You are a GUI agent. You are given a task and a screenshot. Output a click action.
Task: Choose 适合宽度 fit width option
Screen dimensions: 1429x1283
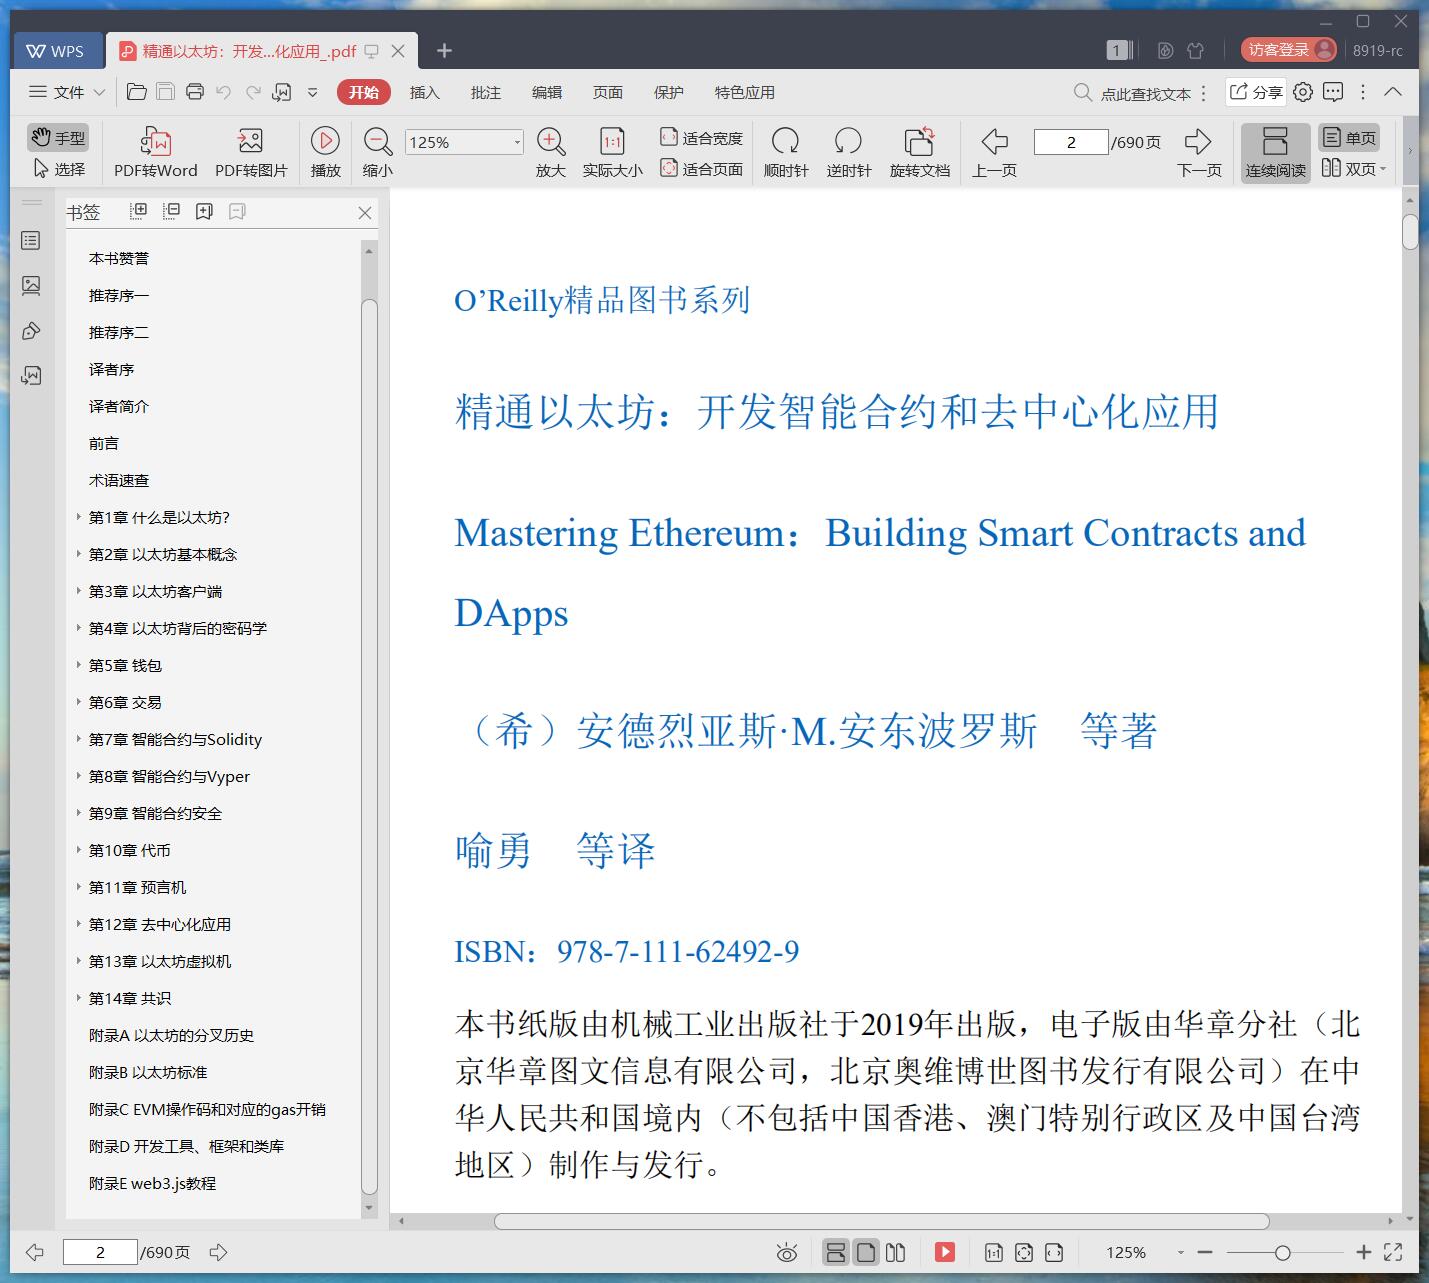702,138
